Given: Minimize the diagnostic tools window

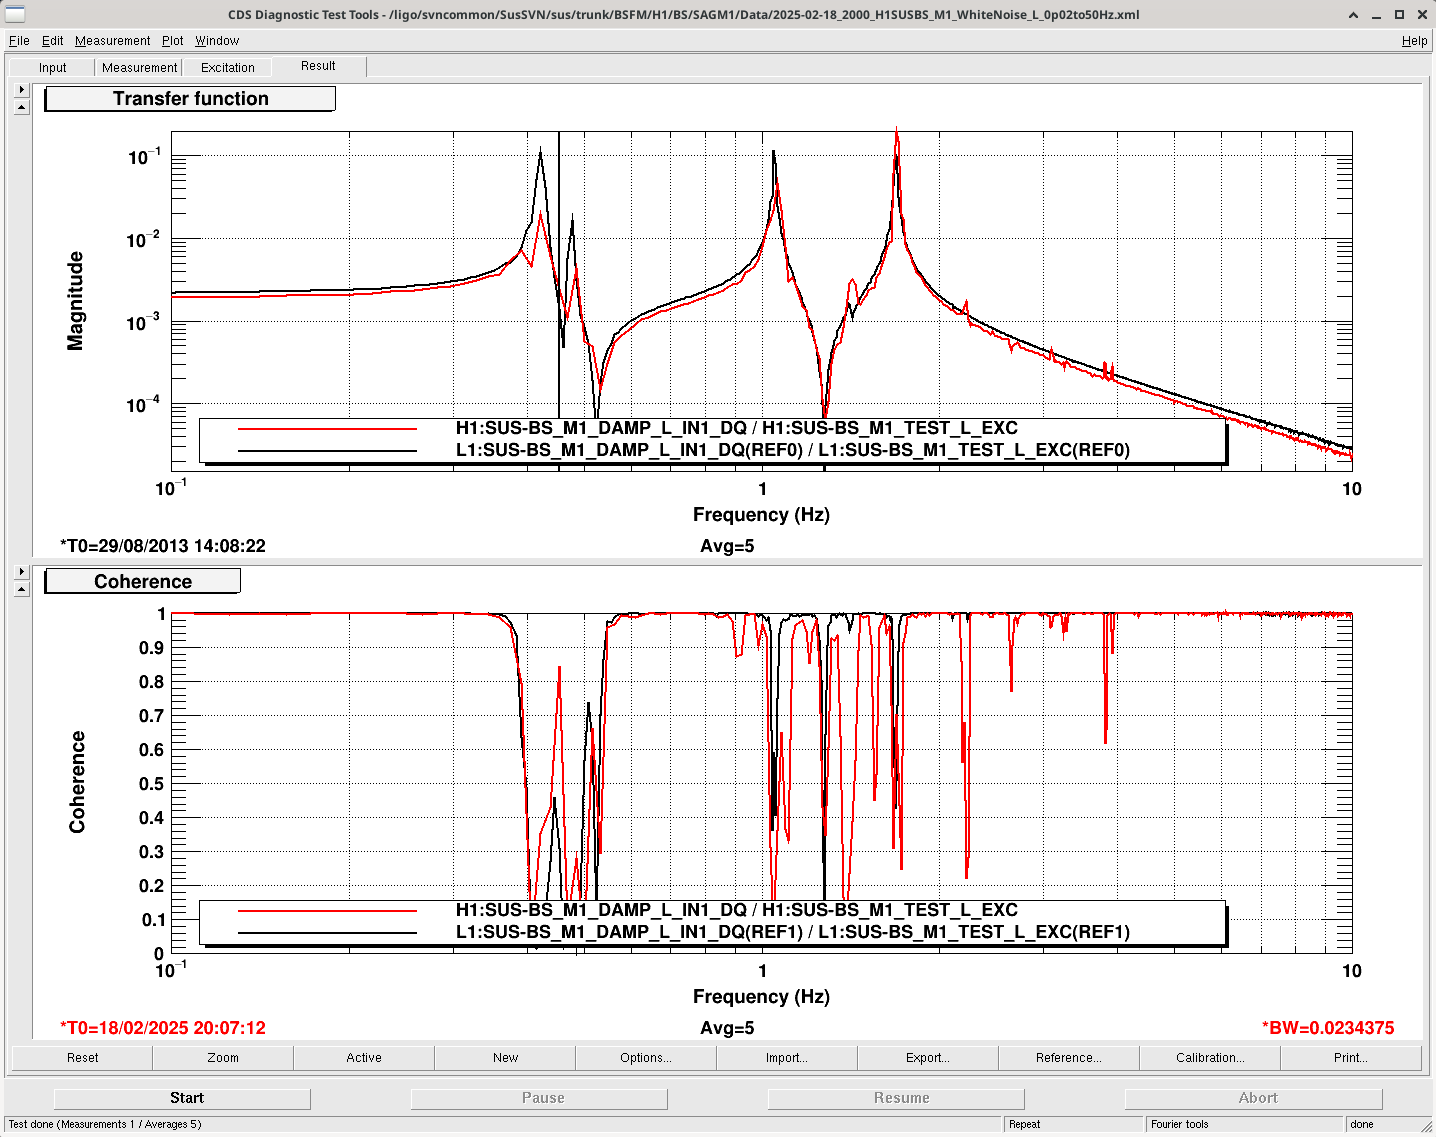Looking at the screenshot, I should pyautogui.click(x=1377, y=15).
